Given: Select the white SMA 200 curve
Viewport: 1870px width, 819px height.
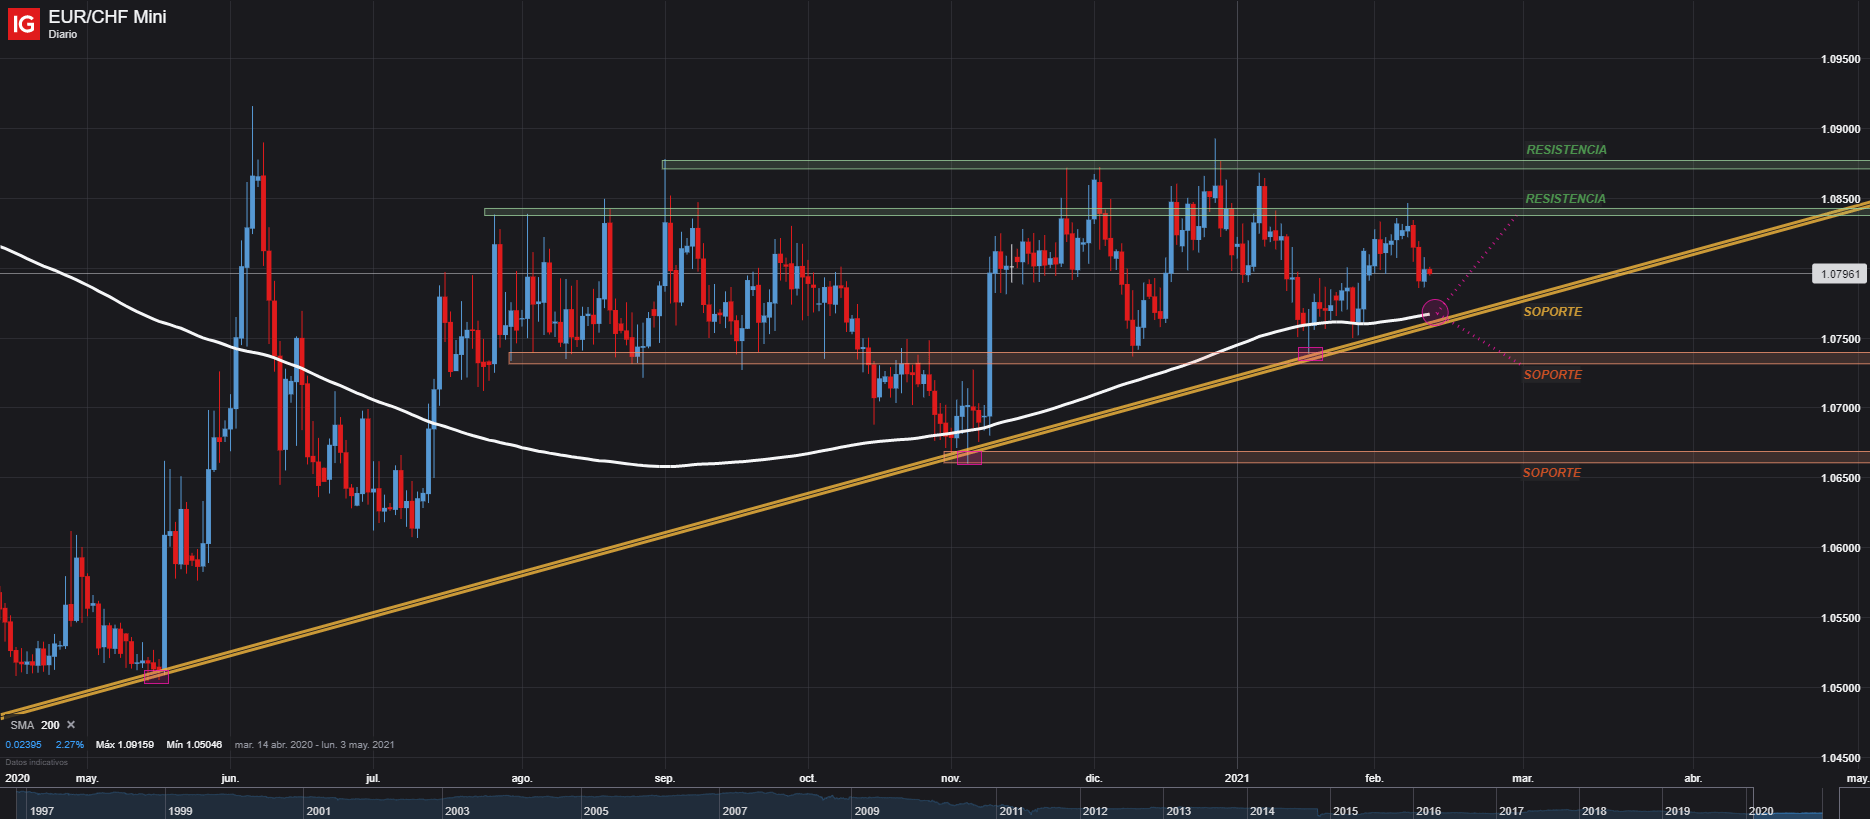Looking at the screenshot, I should click(665, 466).
